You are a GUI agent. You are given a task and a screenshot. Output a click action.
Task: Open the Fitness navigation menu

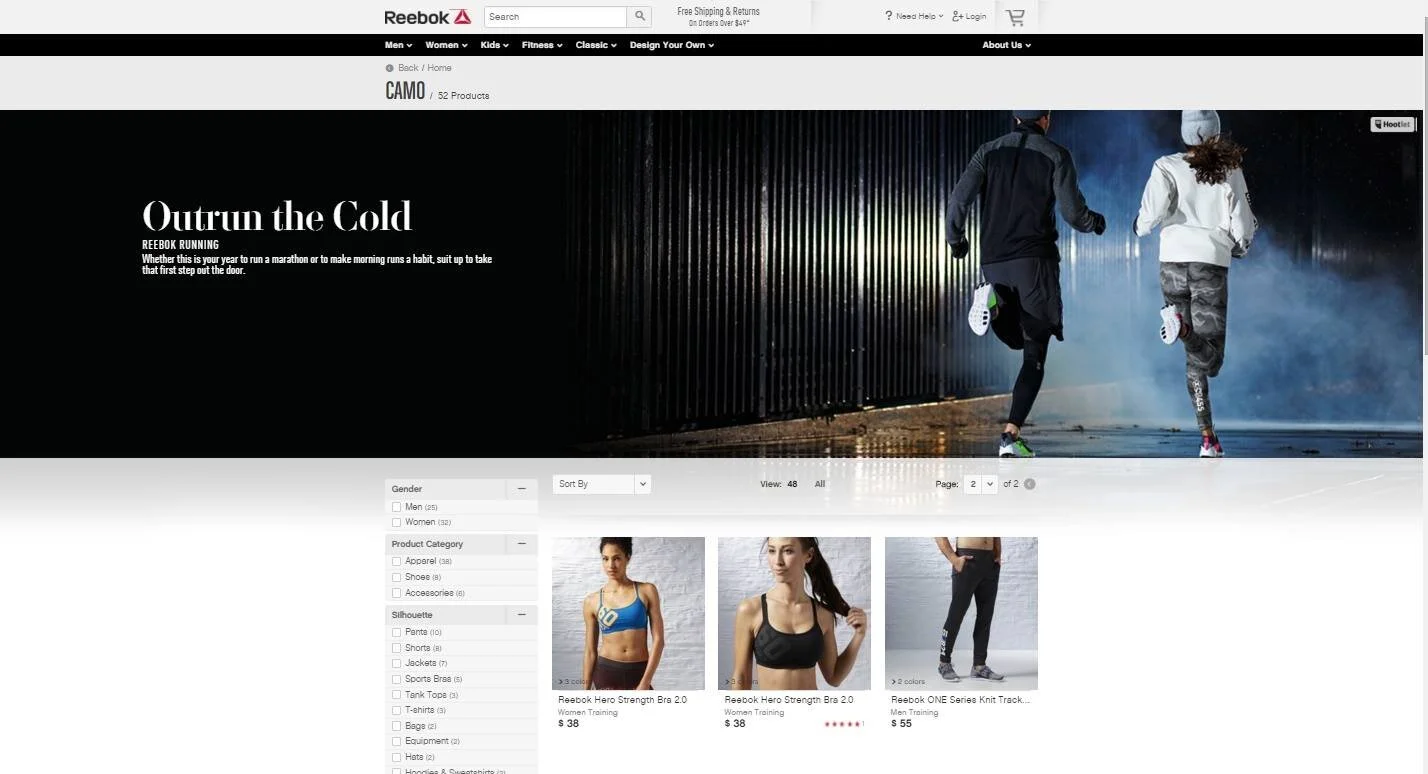point(542,45)
